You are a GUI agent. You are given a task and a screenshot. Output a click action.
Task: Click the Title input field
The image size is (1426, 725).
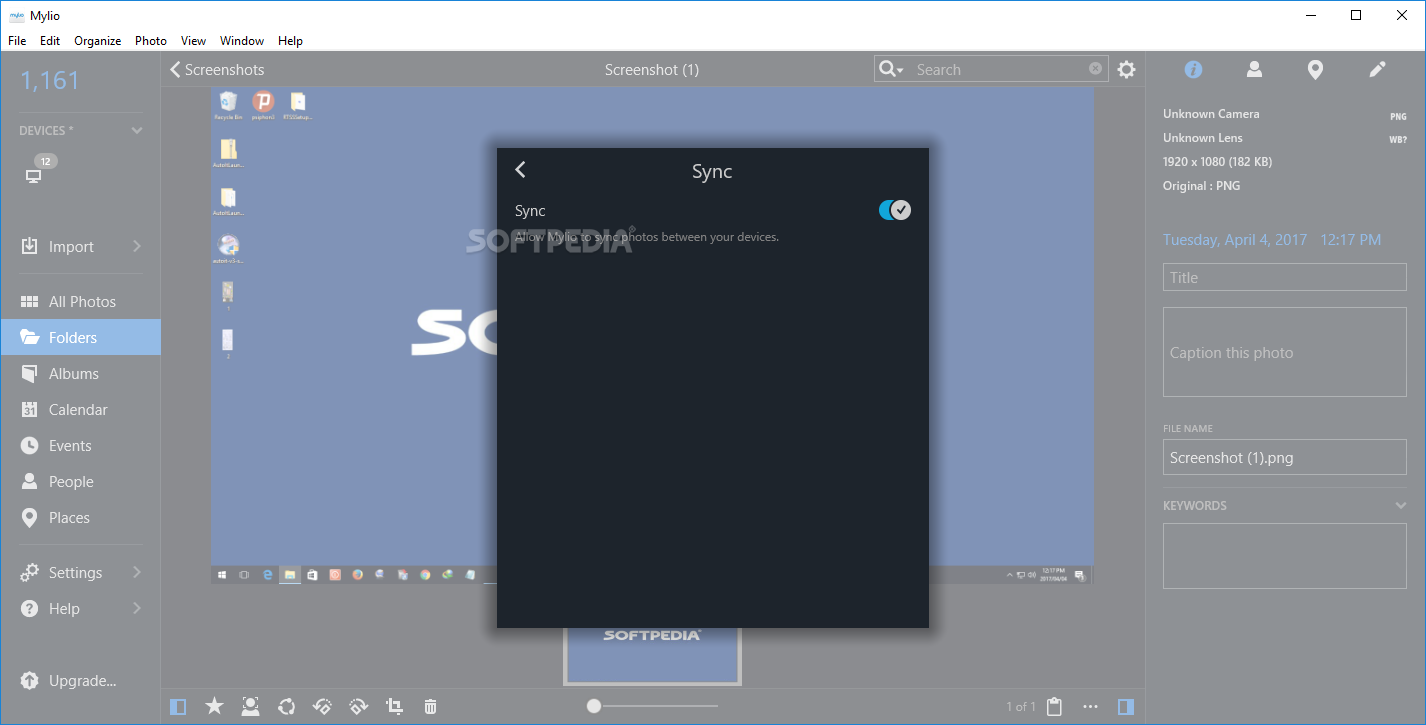point(1285,278)
